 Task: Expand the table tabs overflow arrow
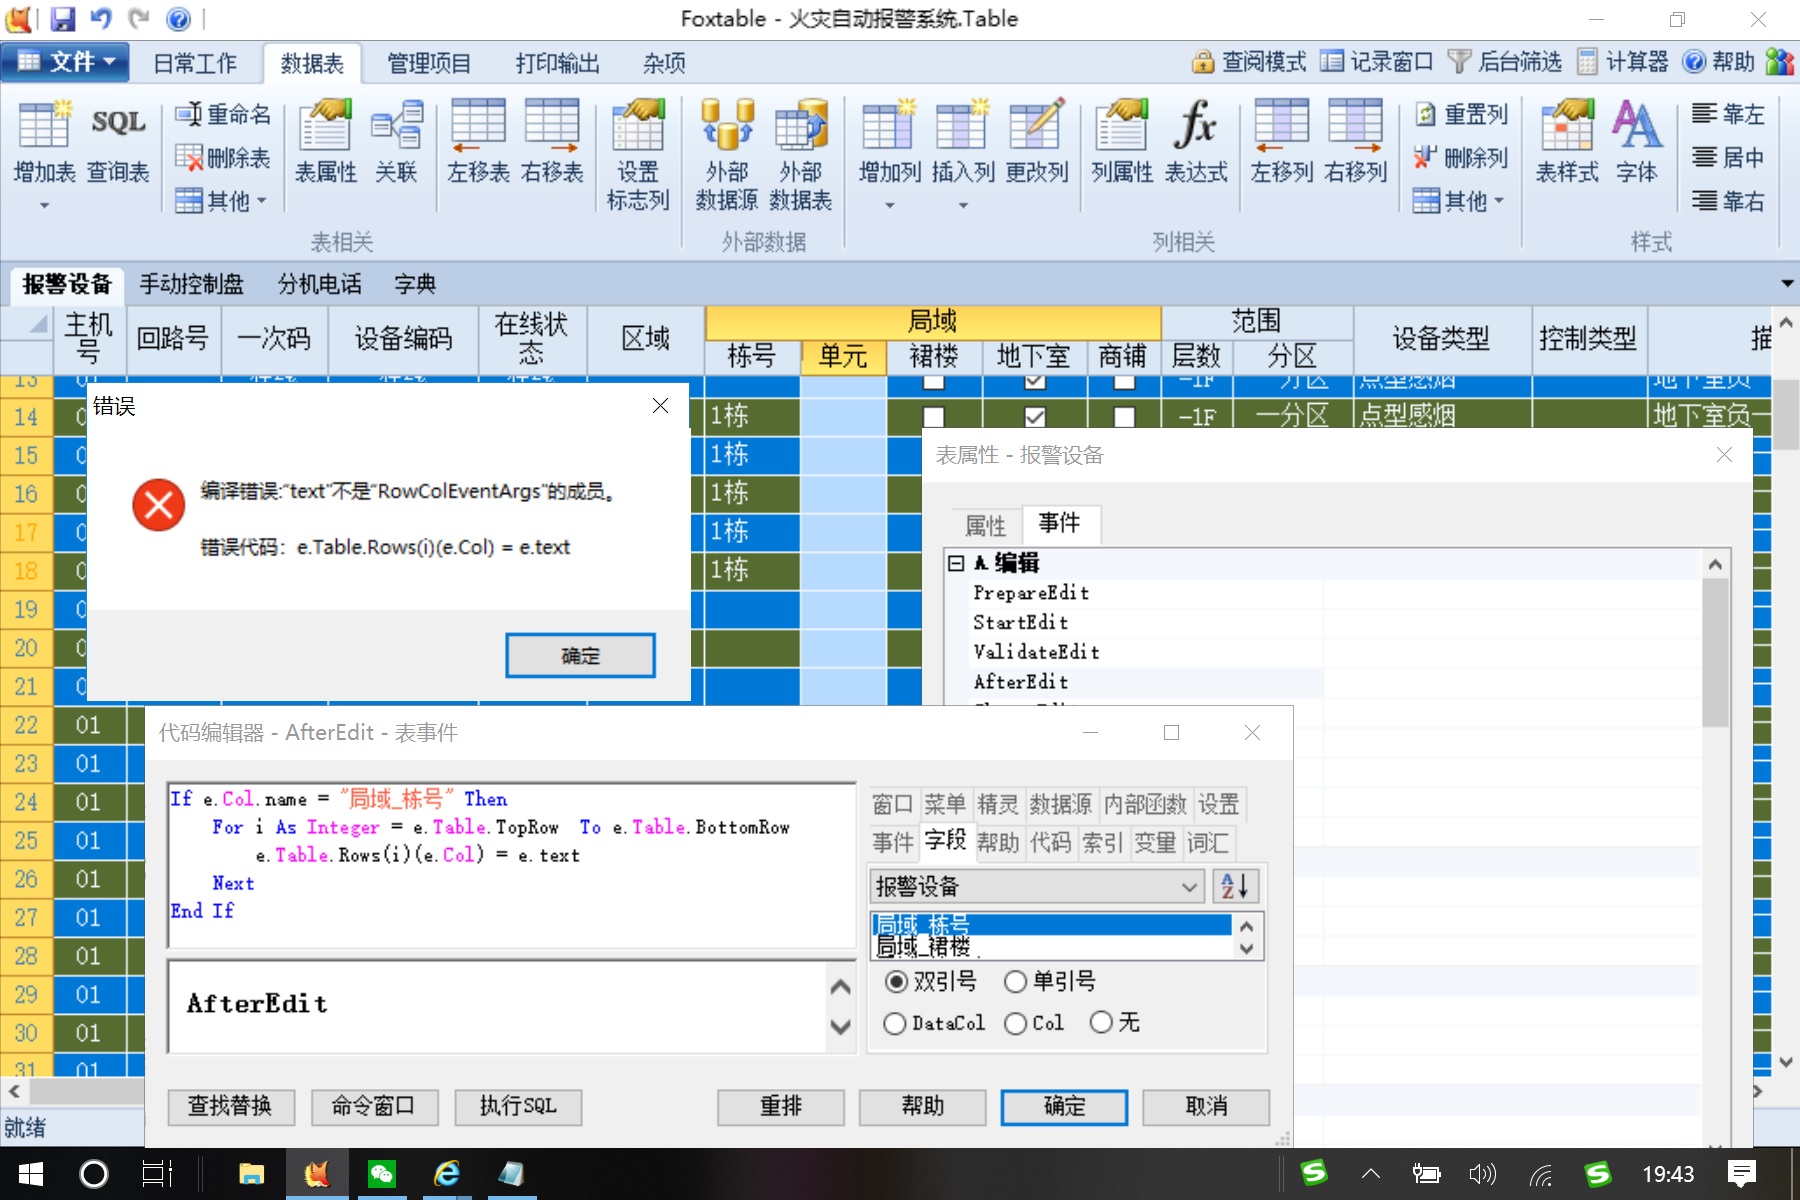[1787, 284]
